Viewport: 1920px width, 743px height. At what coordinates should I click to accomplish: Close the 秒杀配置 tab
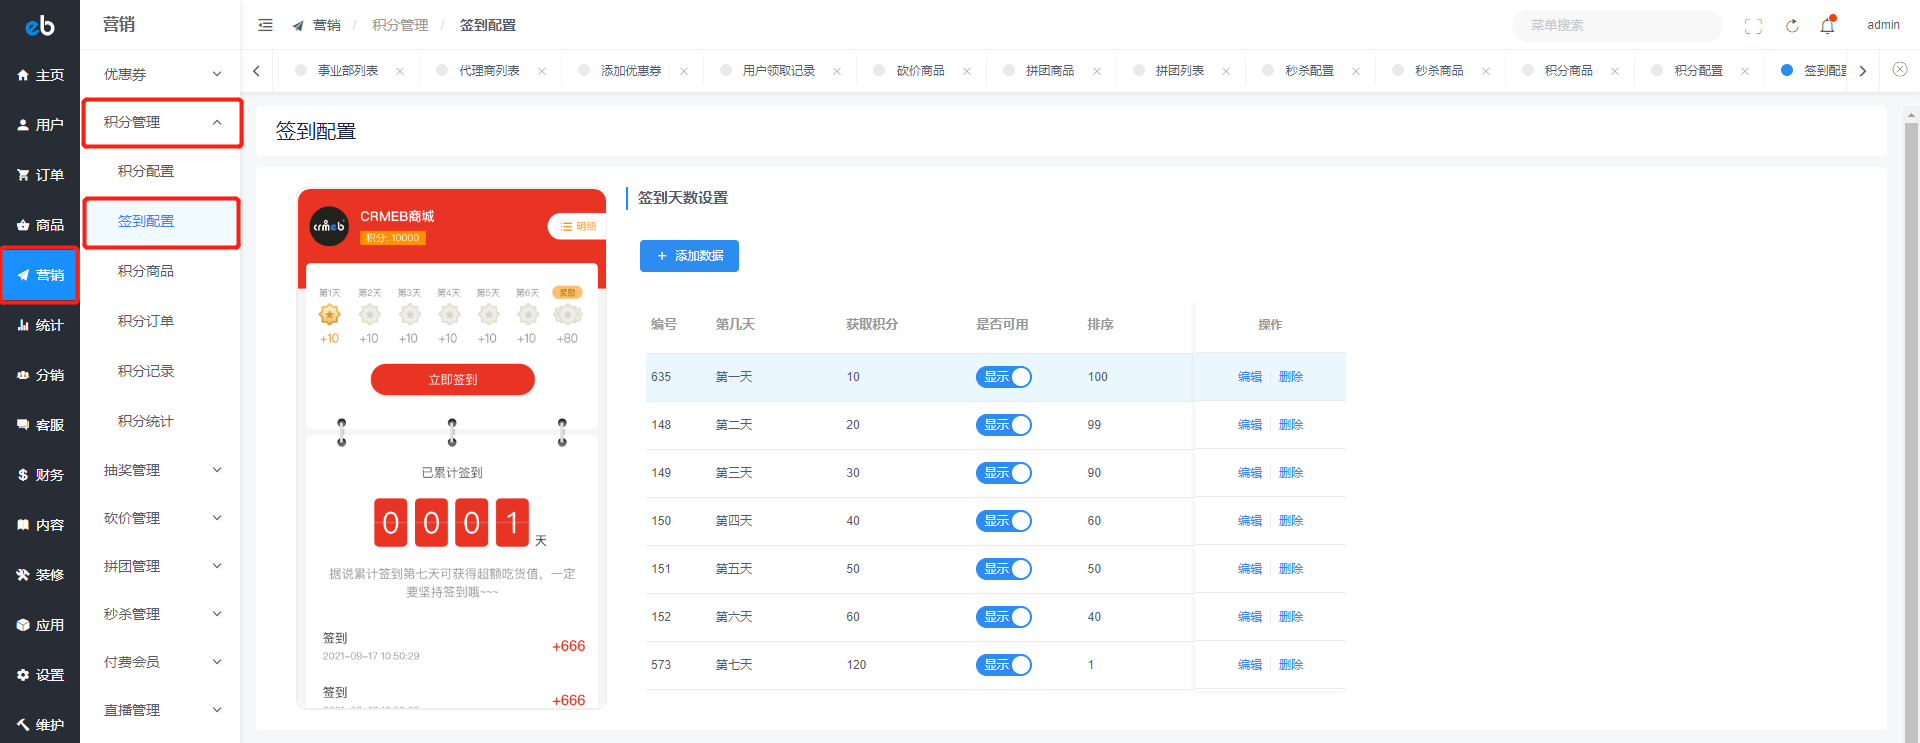[1356, 71]
